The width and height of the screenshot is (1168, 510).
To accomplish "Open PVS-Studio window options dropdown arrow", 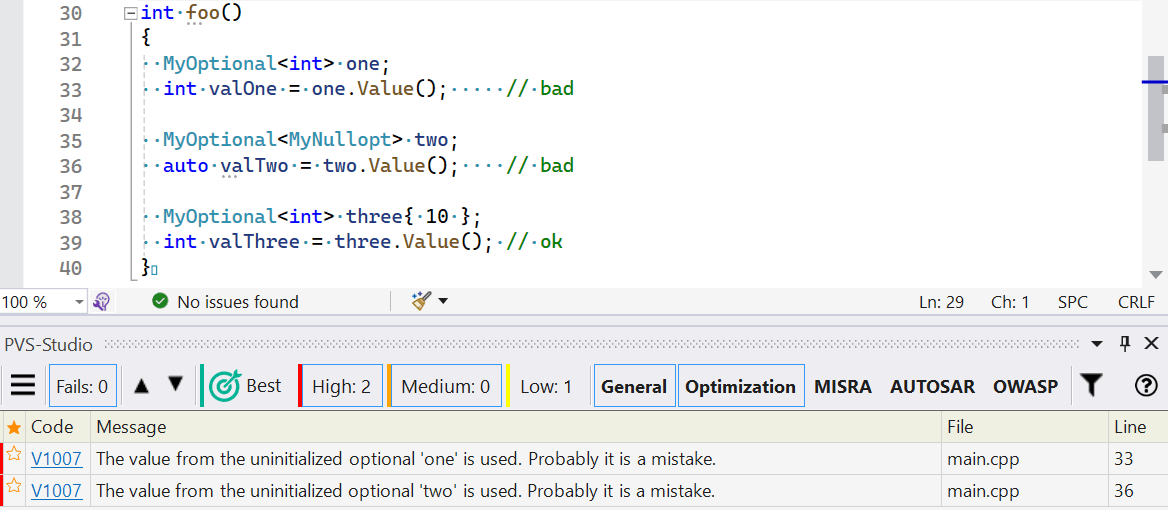I will click(1097, 344).
